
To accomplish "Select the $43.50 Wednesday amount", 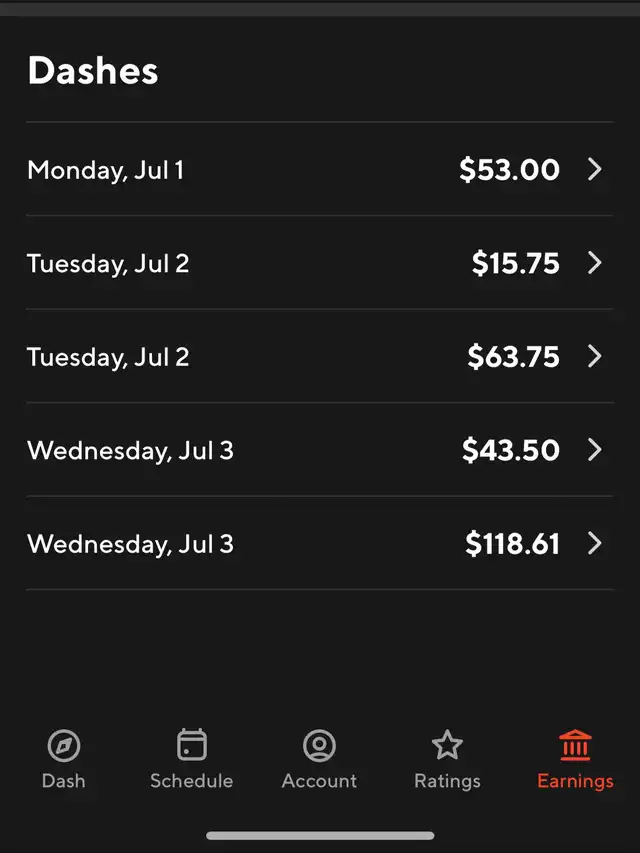I will 510,450.
